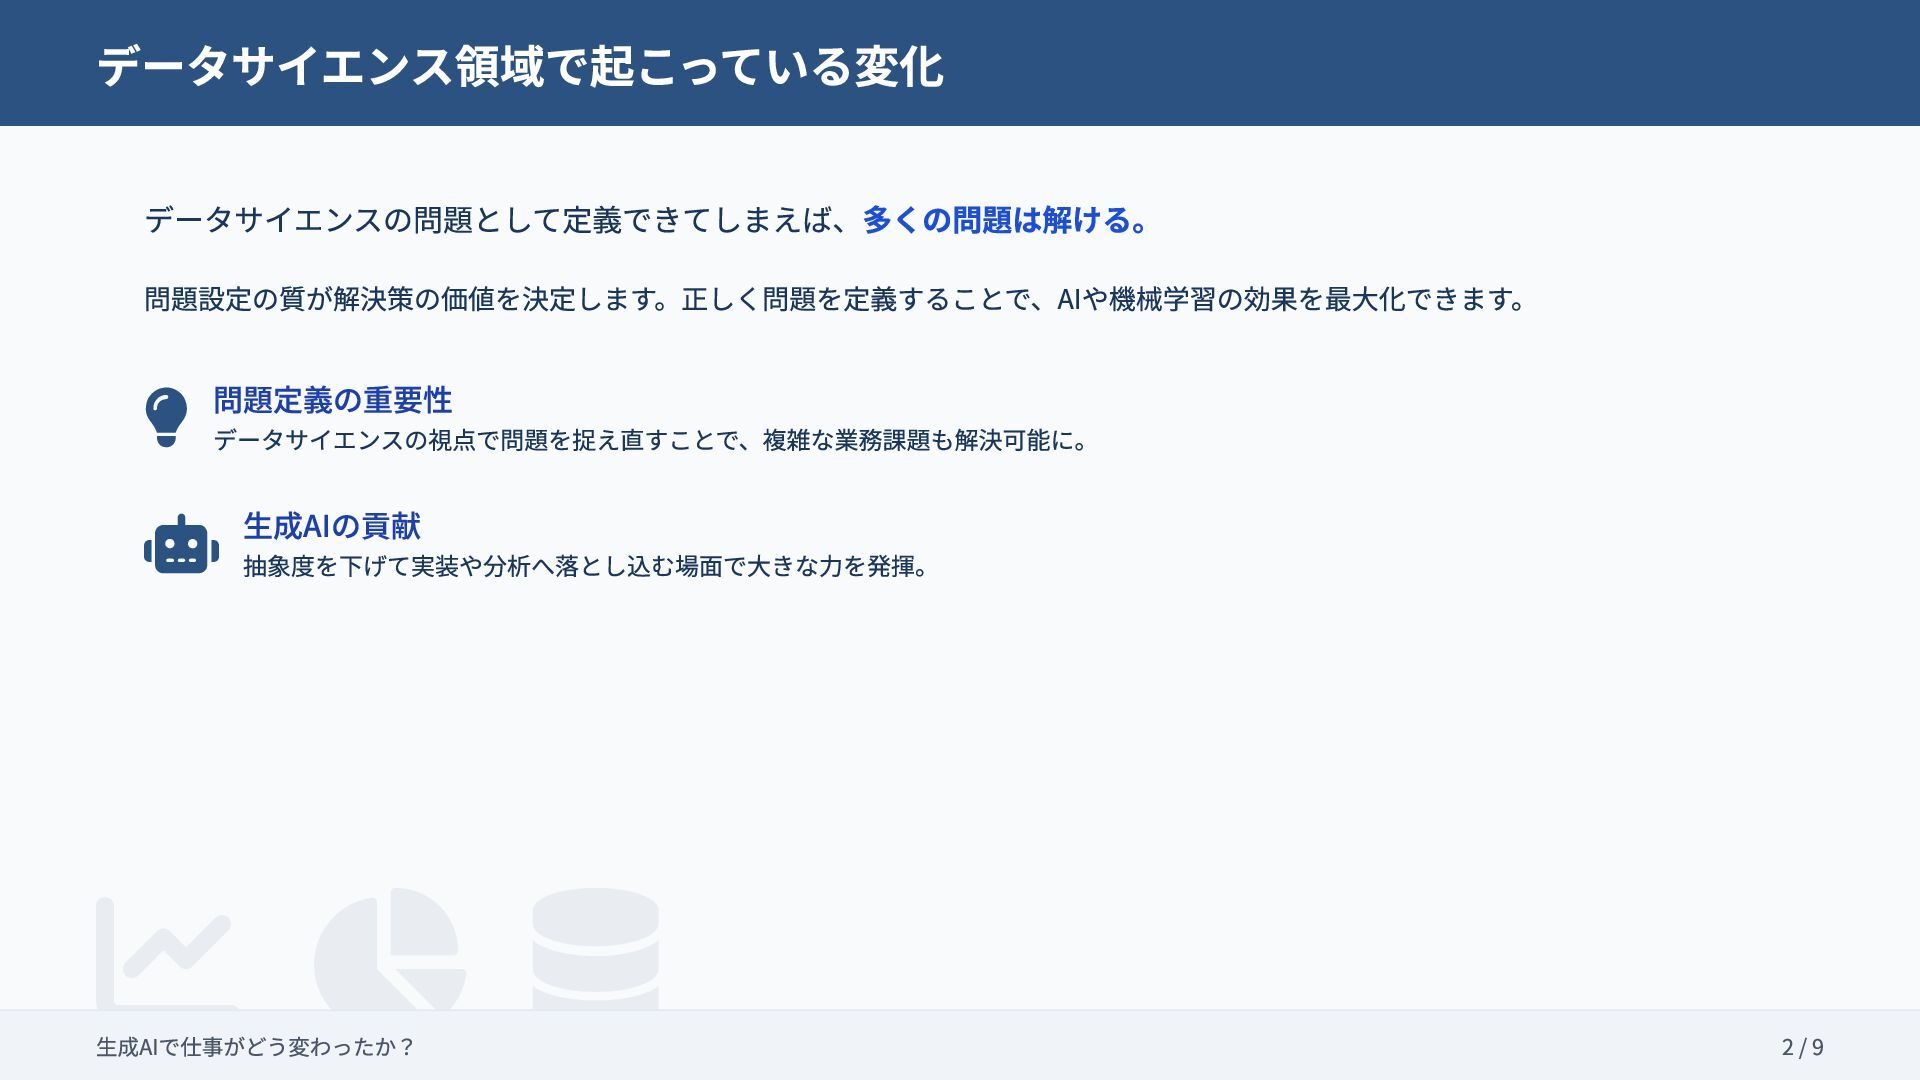Click the heading 生成AIの貢献

coord(332,526)
